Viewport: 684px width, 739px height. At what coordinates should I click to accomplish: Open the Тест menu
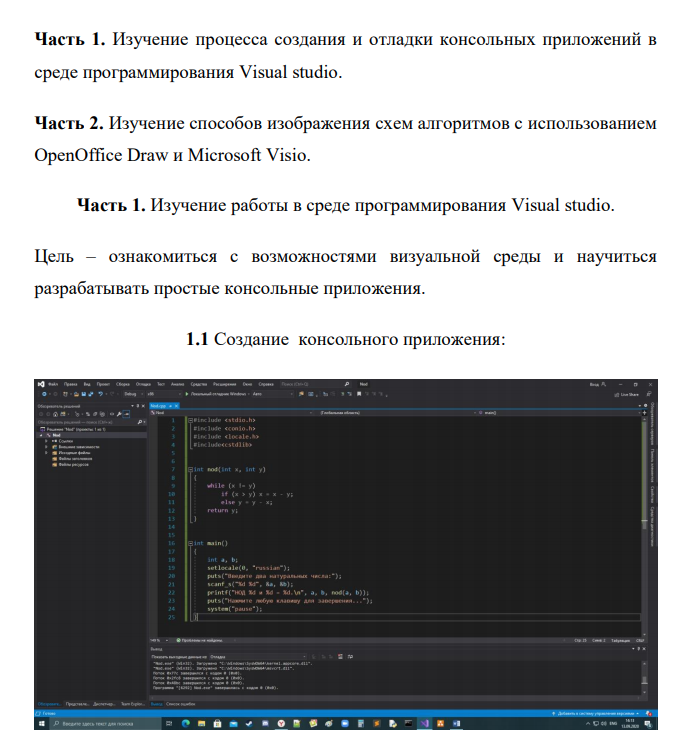(x=161, y=384)
